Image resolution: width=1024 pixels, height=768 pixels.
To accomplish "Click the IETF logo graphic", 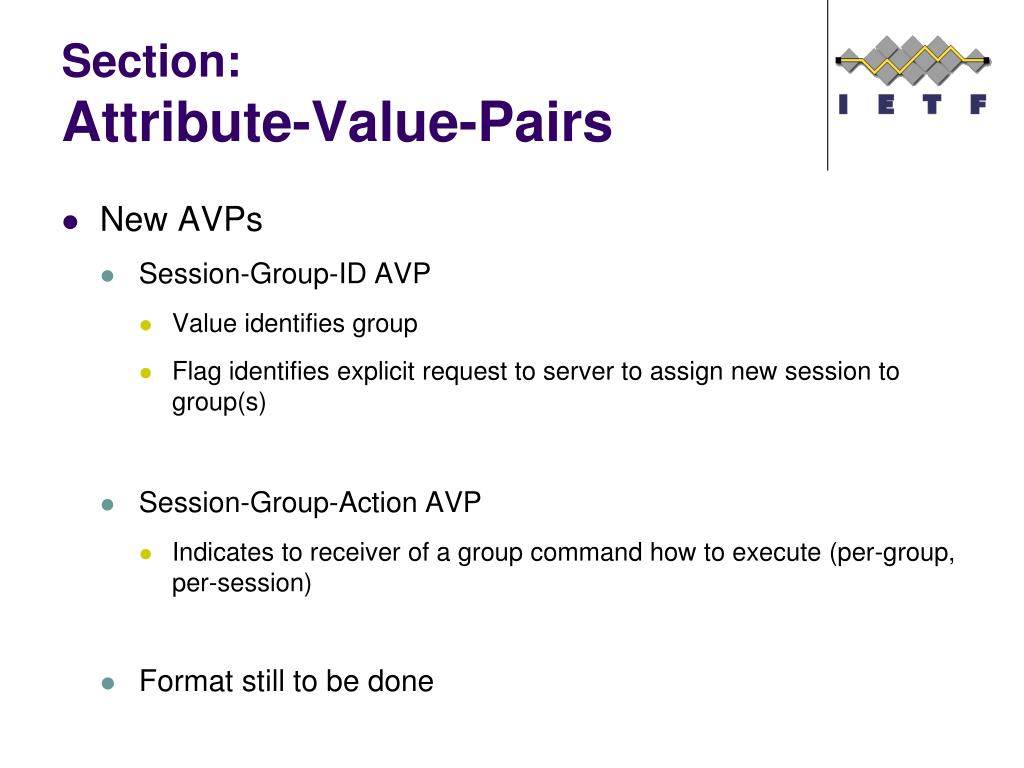I will (x=913, y=75).
